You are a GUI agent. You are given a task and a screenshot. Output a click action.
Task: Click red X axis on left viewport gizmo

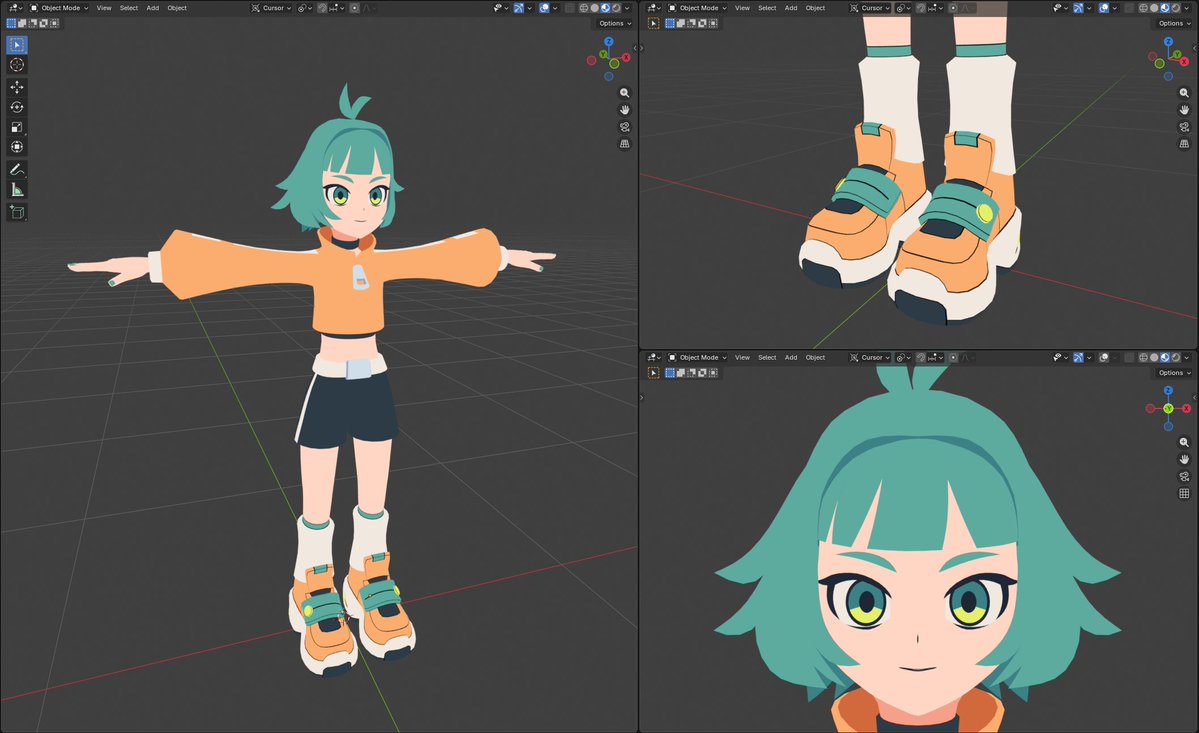click(x=625, y=57)
